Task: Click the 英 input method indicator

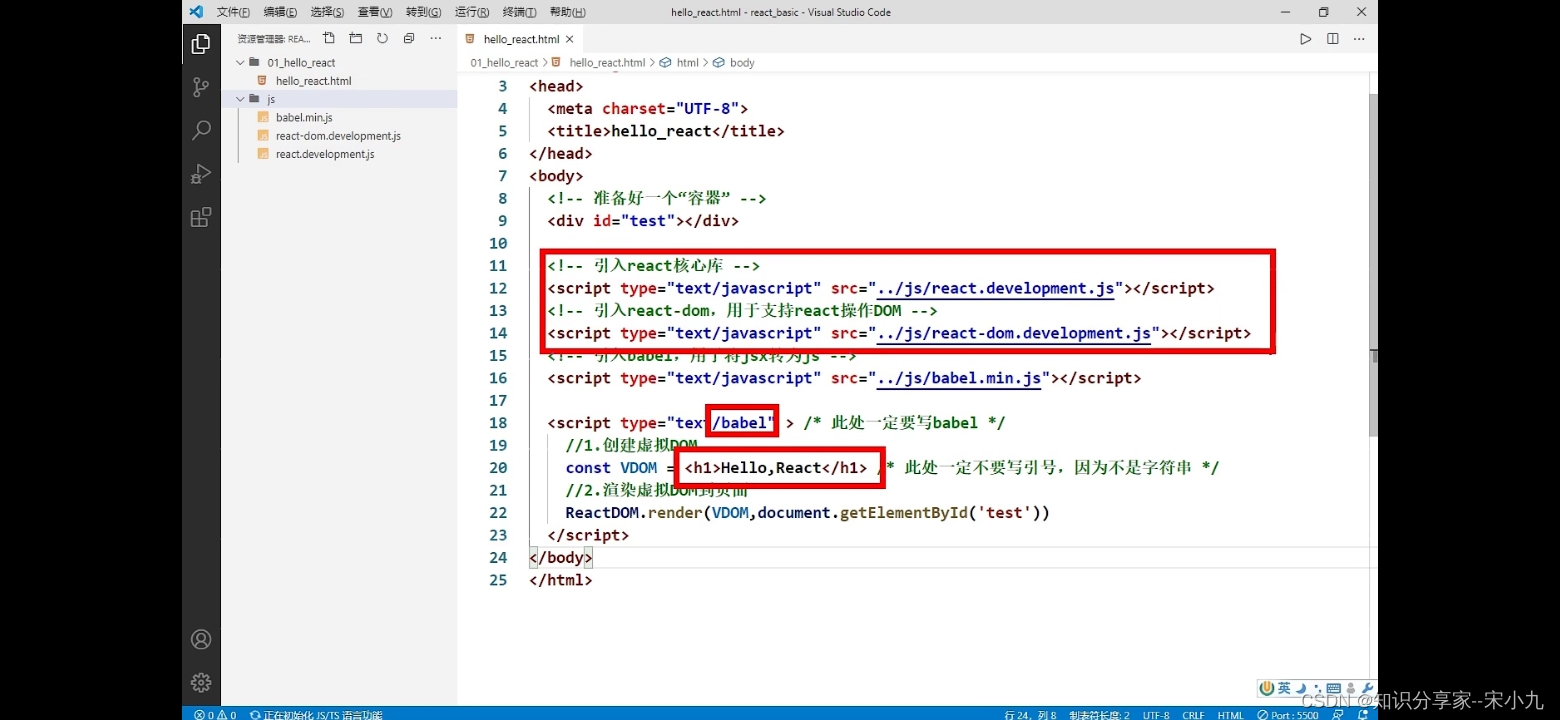Action: click(x=1283, y=688)
